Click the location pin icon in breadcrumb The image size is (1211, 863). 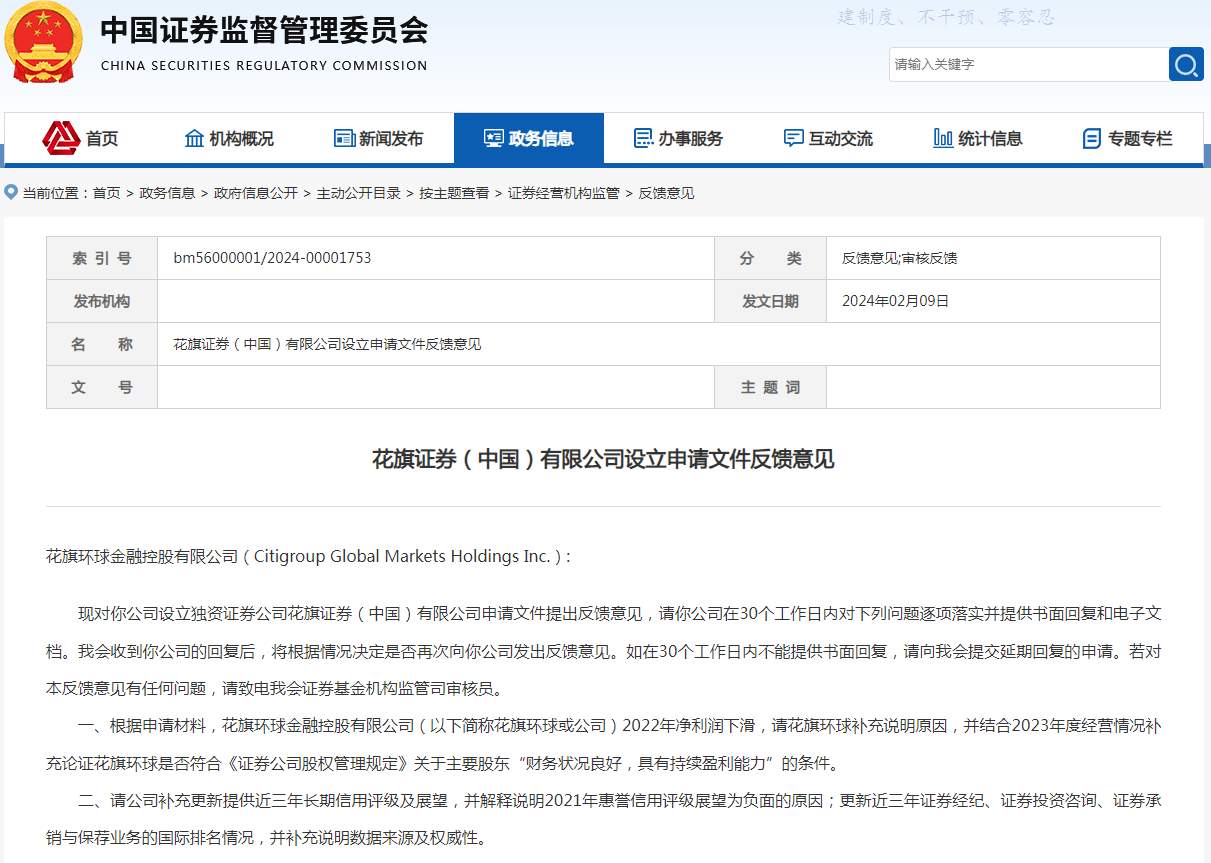pos(11,192)
